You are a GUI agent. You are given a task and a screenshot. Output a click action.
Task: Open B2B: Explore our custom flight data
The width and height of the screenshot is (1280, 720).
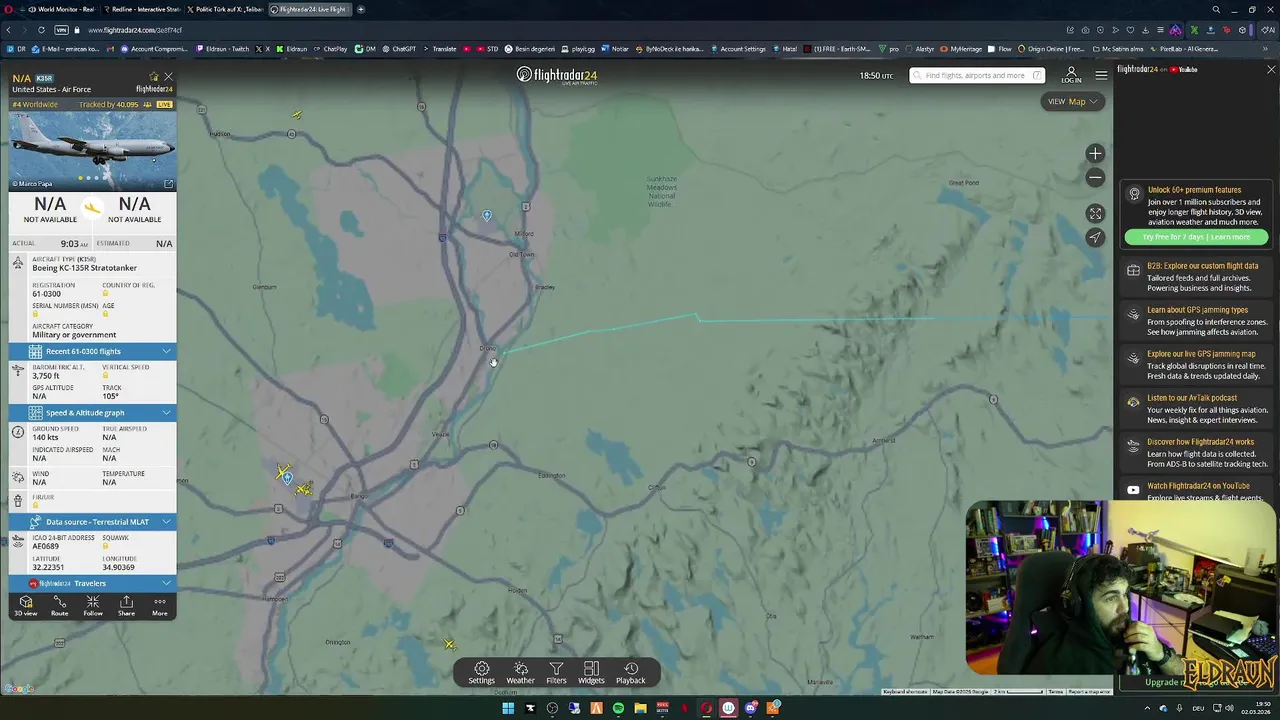(x=1196, y=277)
